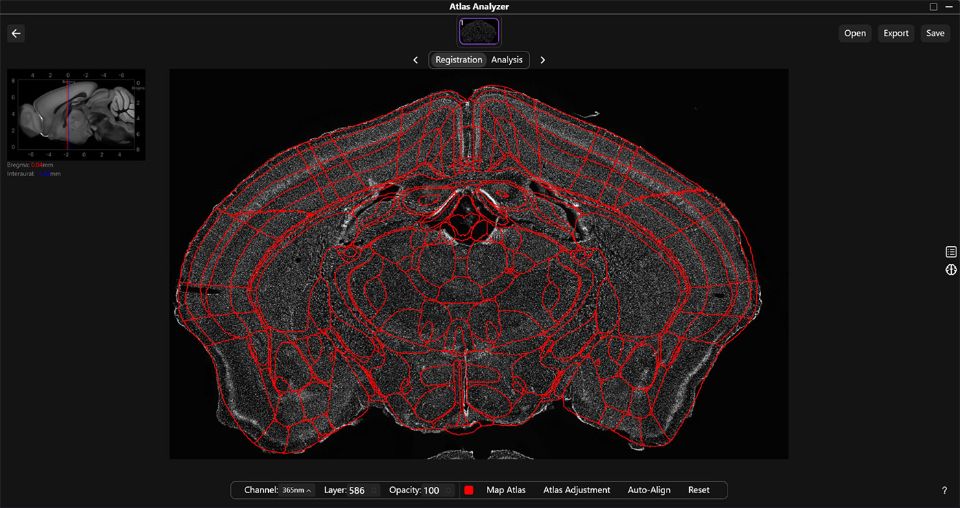Click the sagittal brain reference map
The image size is (960, 508).
point(77,114)
